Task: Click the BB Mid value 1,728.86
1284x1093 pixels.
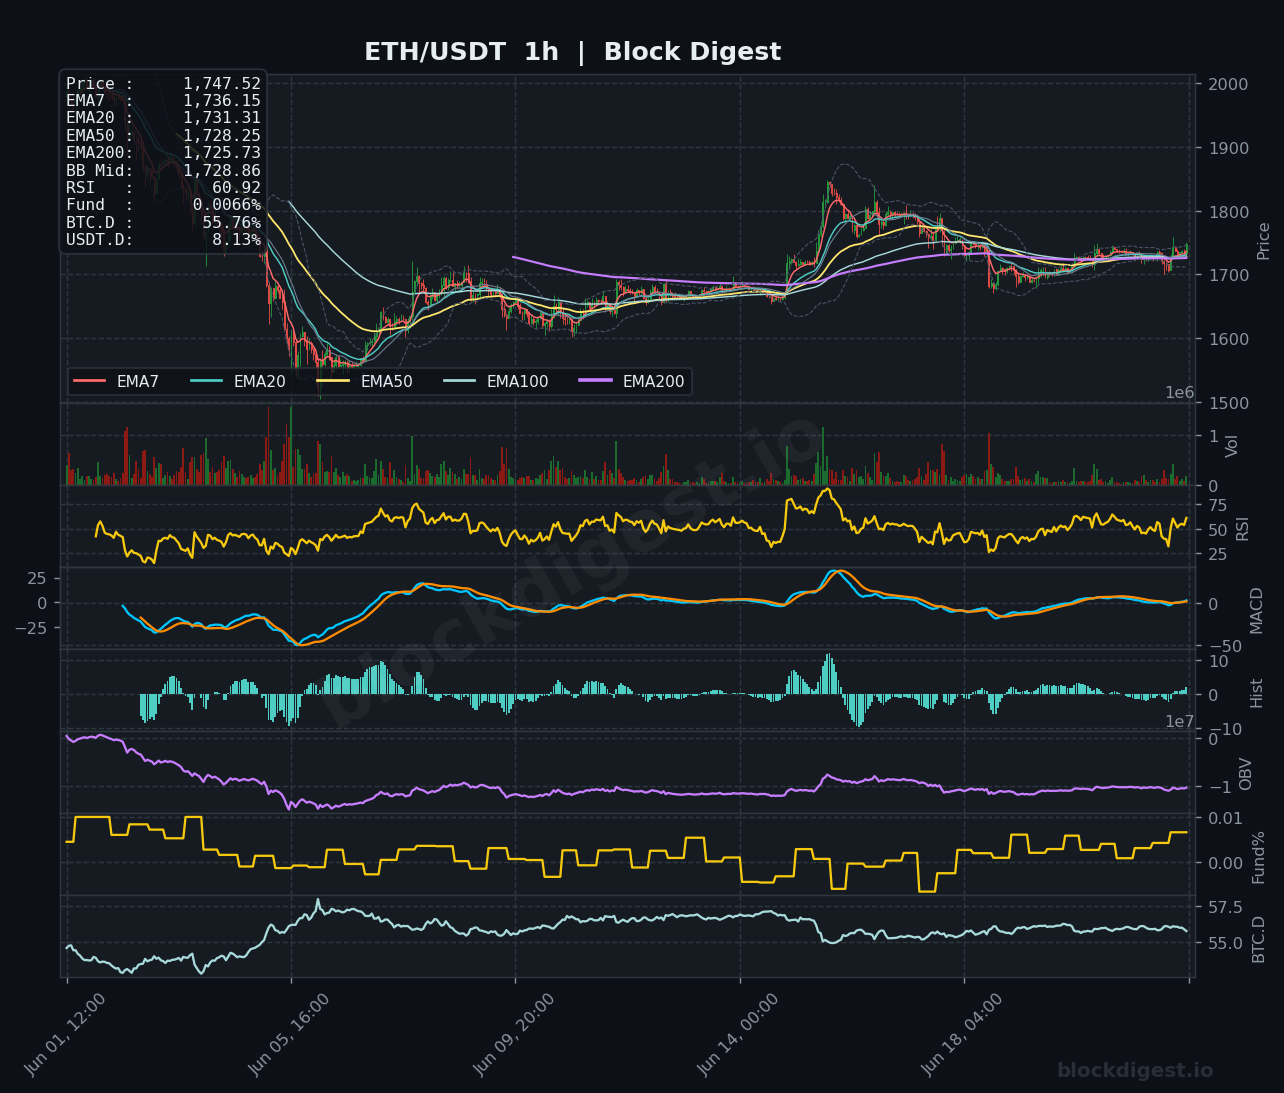Action: tap(221, 171)
